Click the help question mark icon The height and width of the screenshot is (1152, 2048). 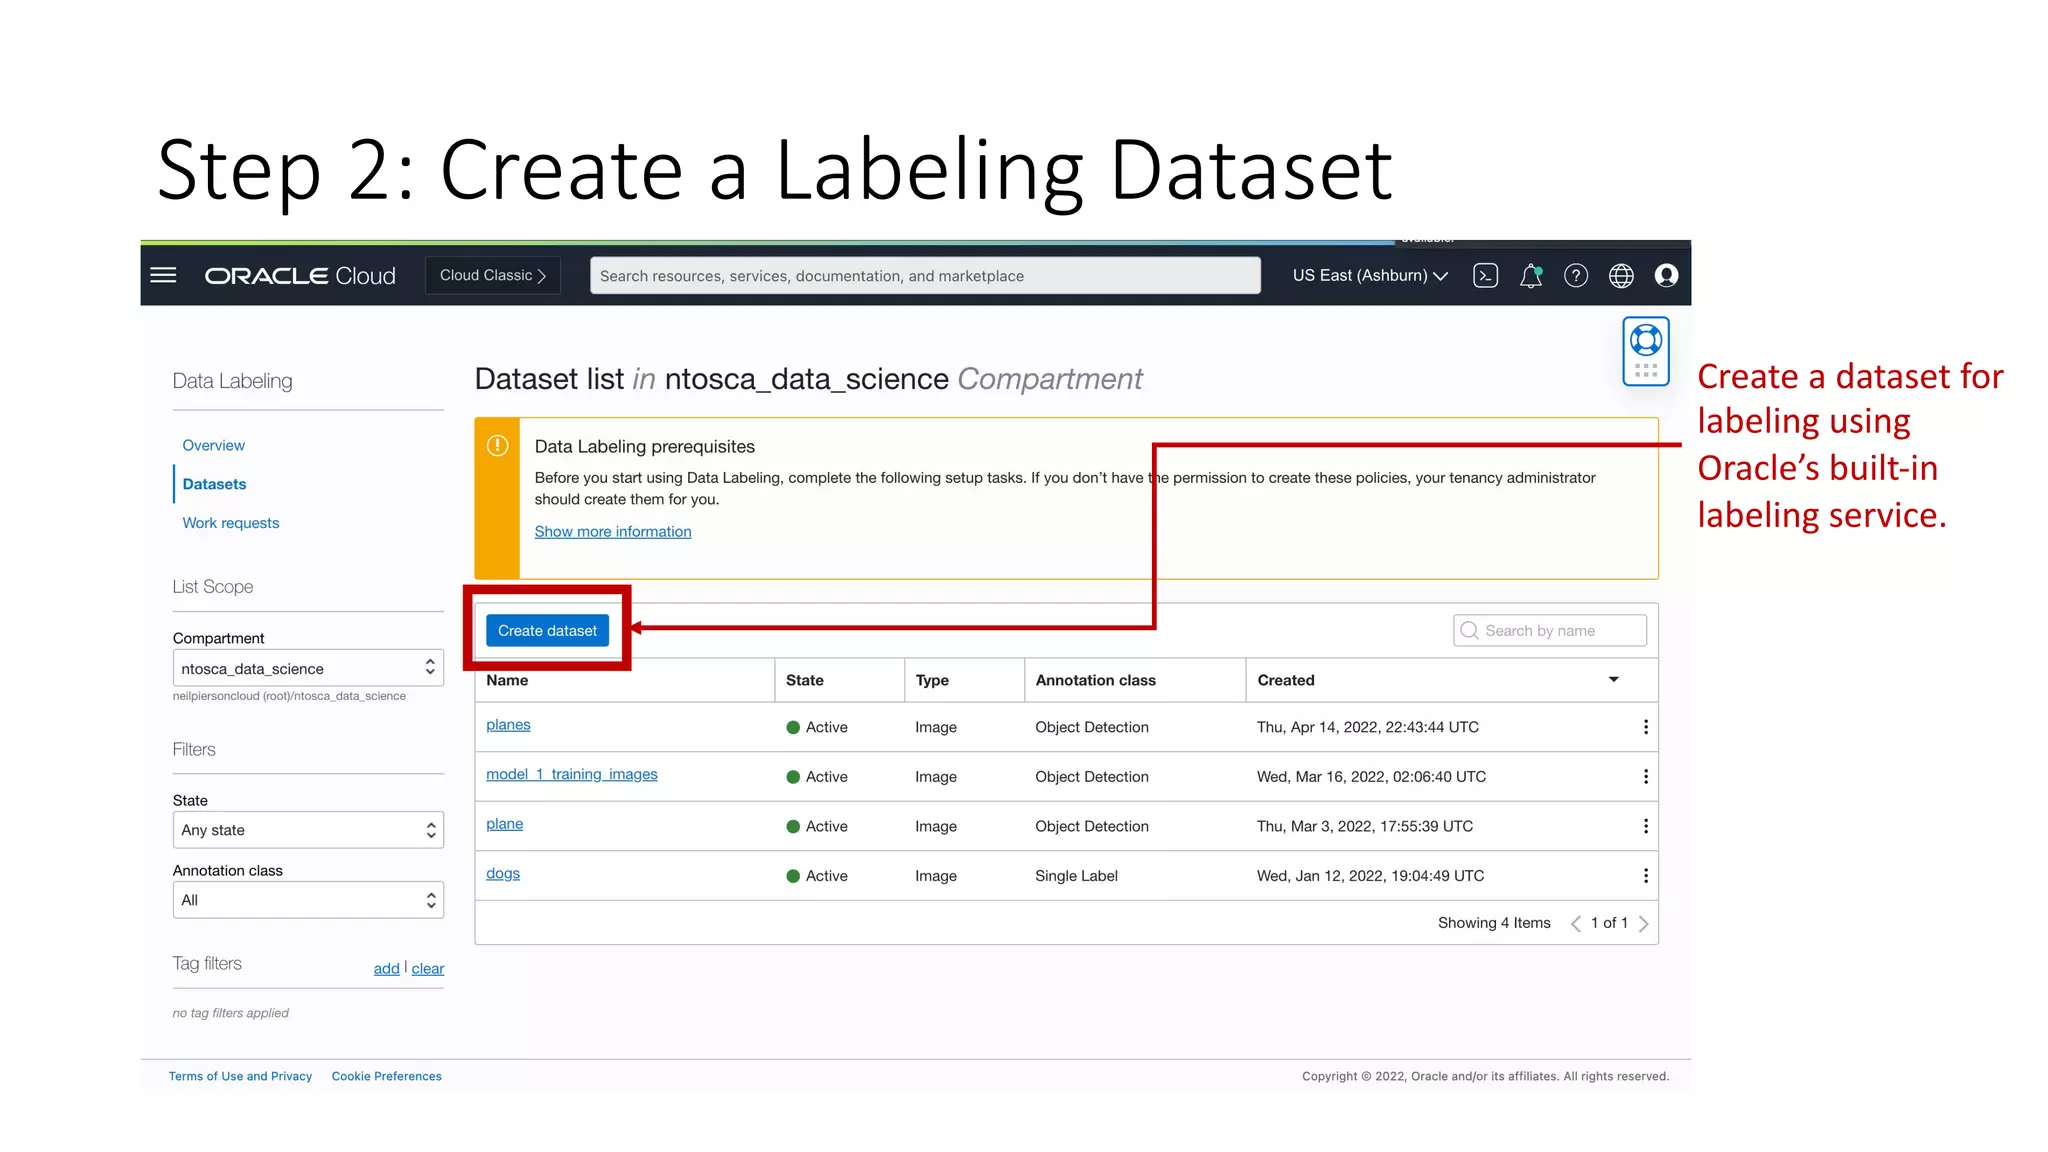click(x=1575, y=276)
